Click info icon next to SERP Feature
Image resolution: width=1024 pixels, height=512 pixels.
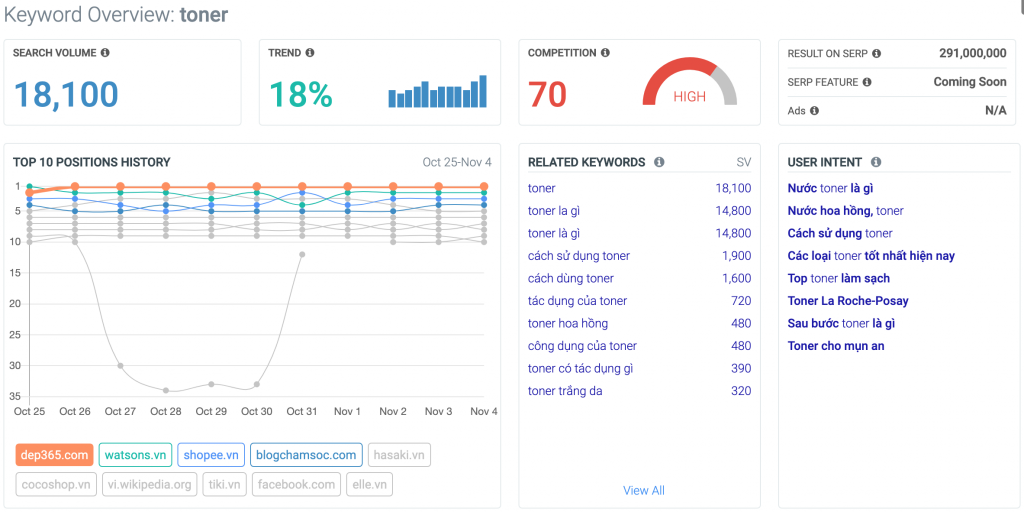point(867,82)
